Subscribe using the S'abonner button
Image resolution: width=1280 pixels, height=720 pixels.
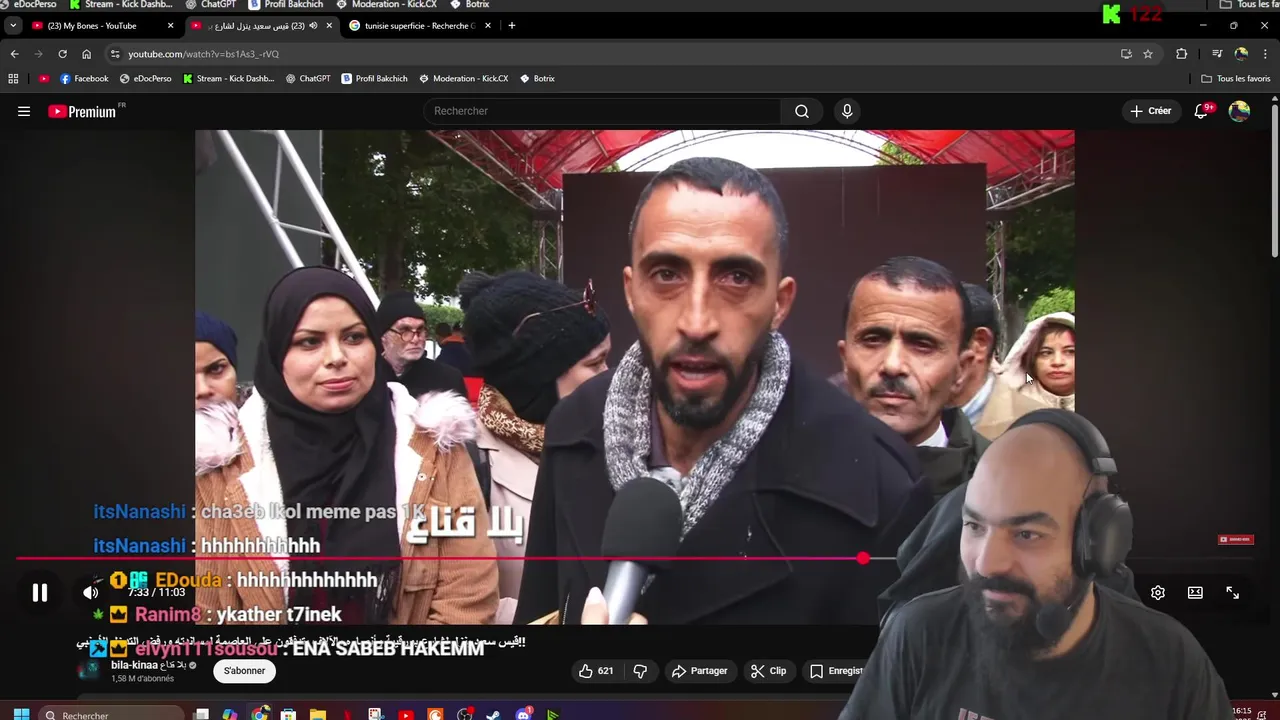[x=244, y=671]
